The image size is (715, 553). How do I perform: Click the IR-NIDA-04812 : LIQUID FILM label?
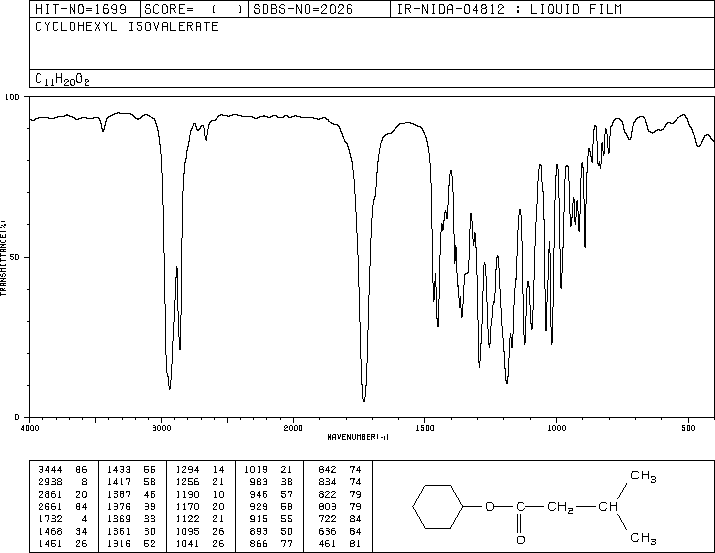tap(509, 9)
